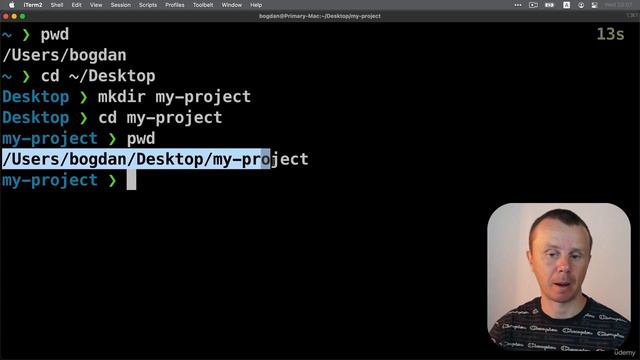
Task: Click the screen recording camera icon
Action: (533, 5)
